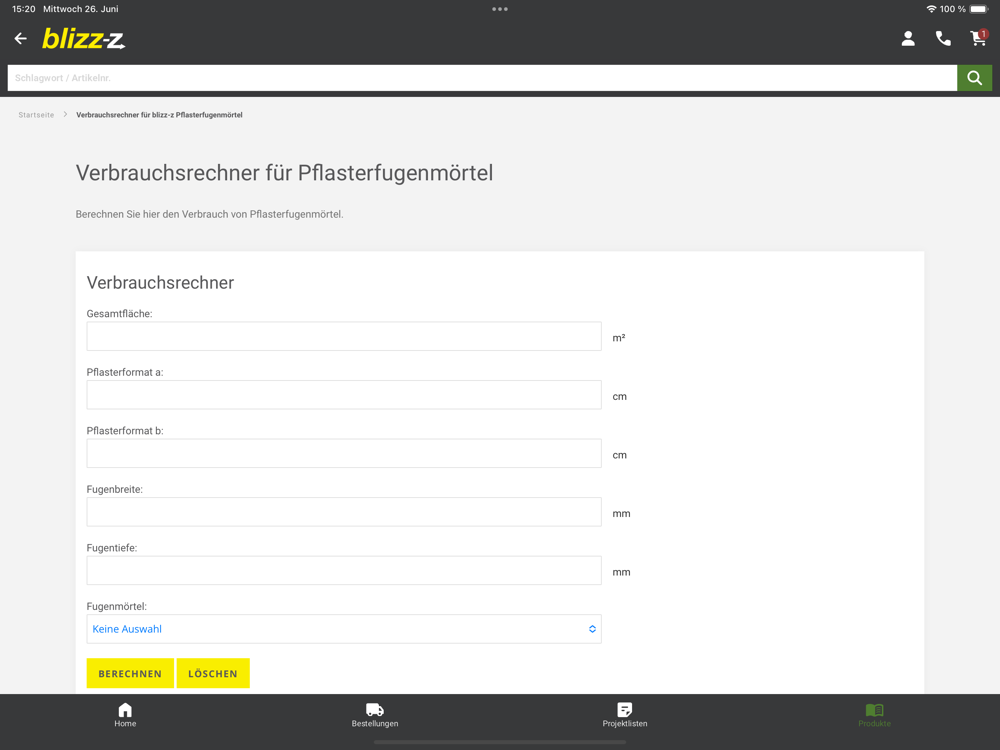Click the Berechnen Sie hier description text
This screenshot has width=1000, height=750.
(209, 214)
